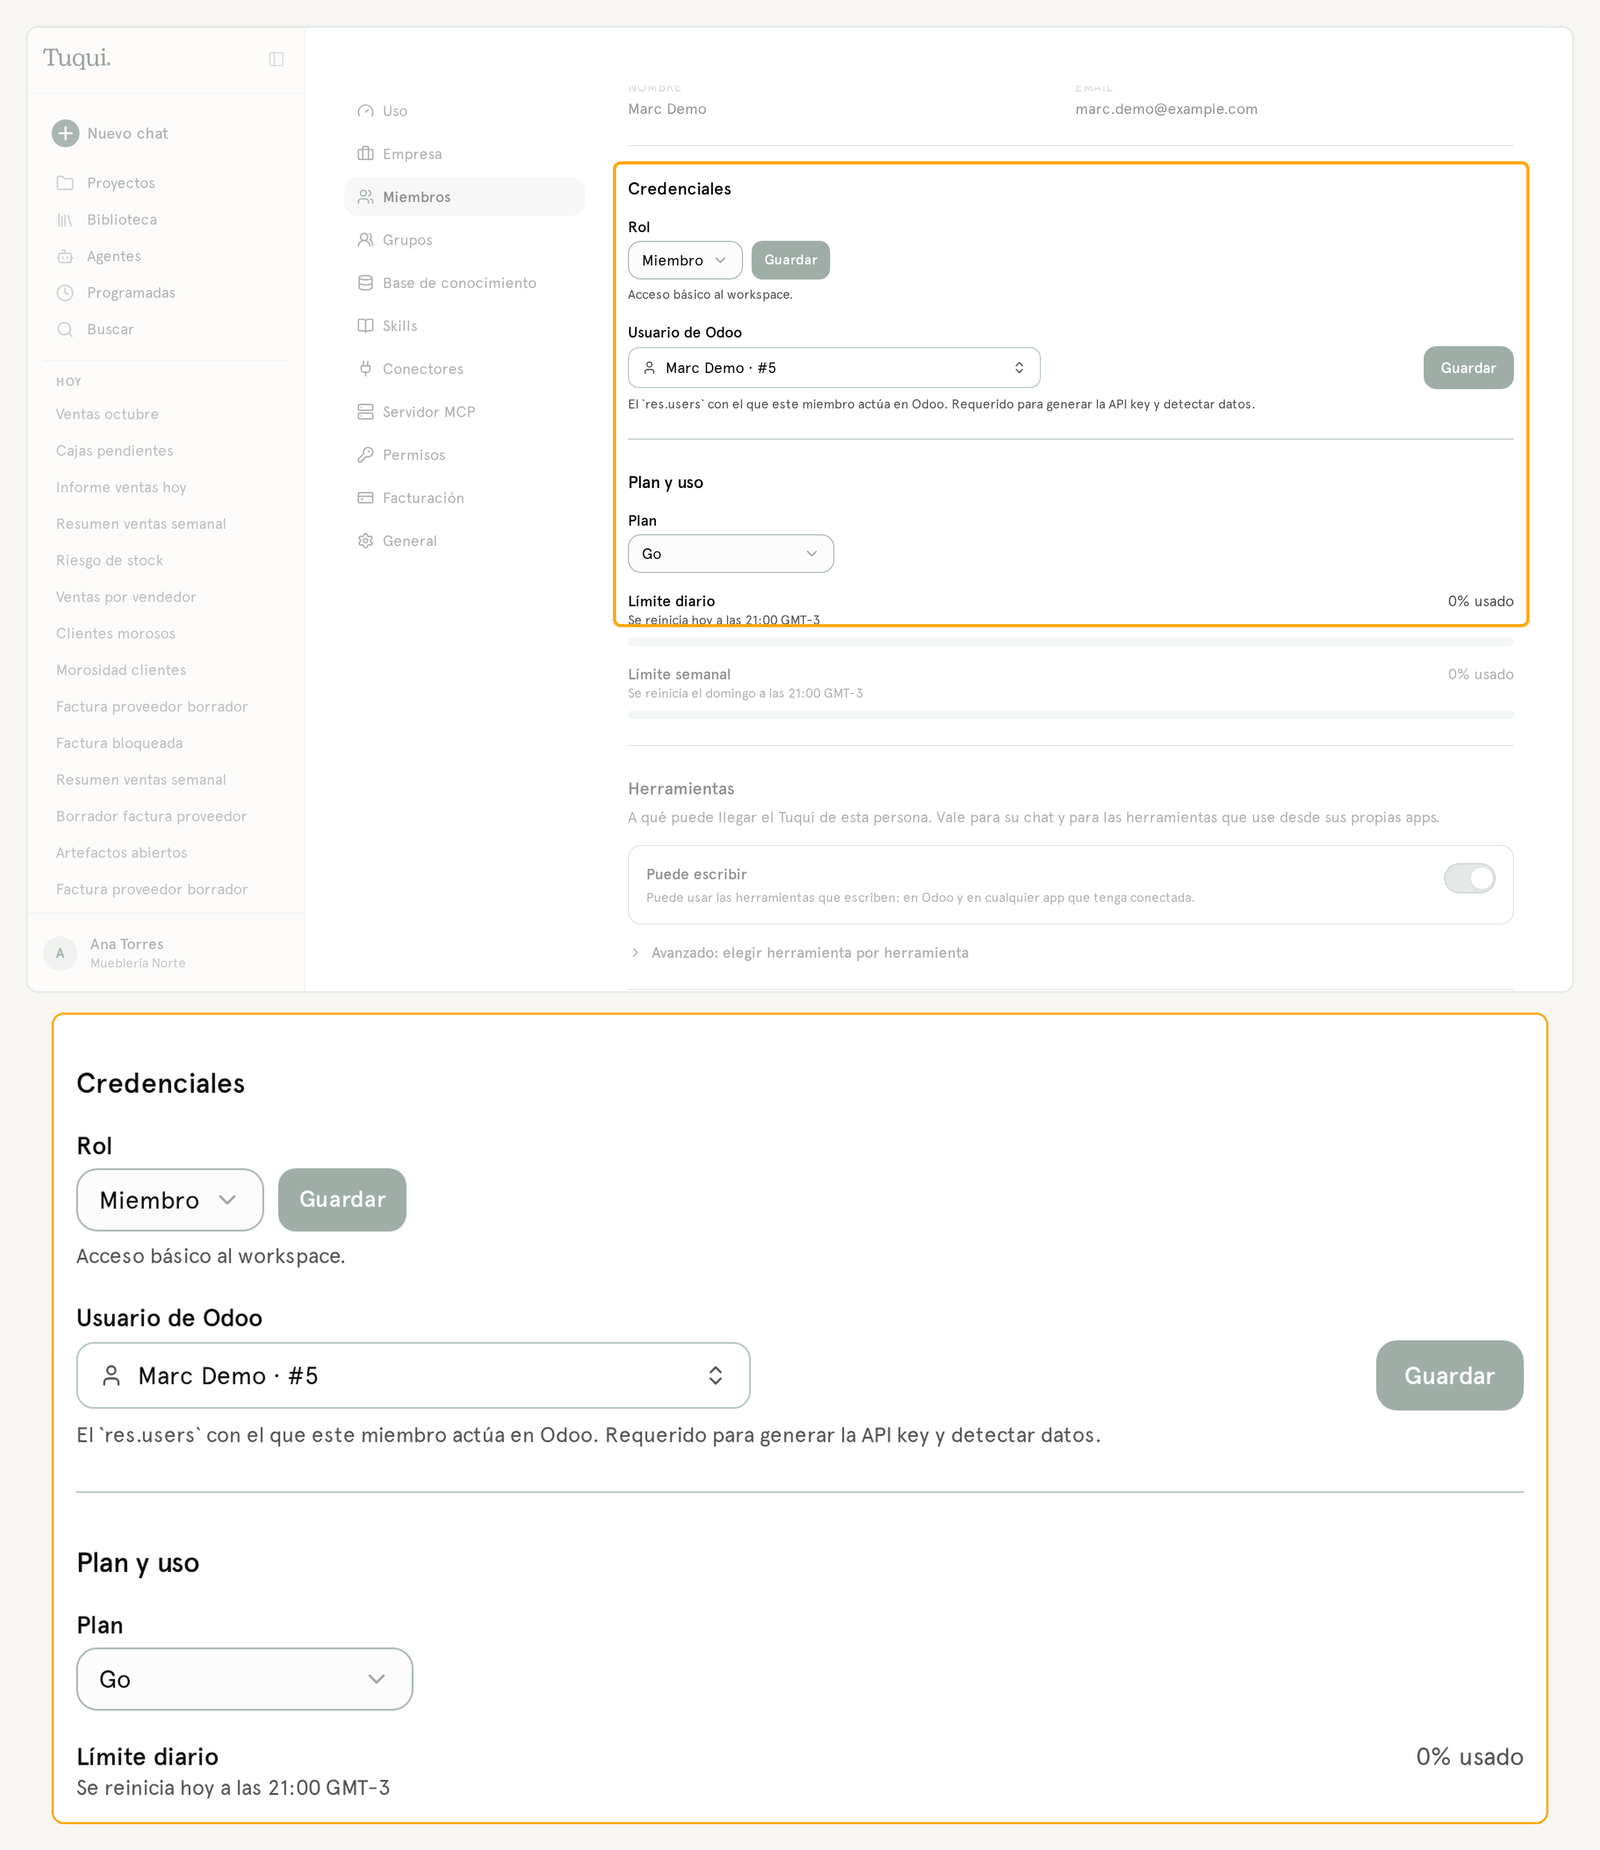This screenshot has height=1850, width=1600.
Task: Open the small Marc Demo · #5 combobox in settings page
Action: [834, 368]
